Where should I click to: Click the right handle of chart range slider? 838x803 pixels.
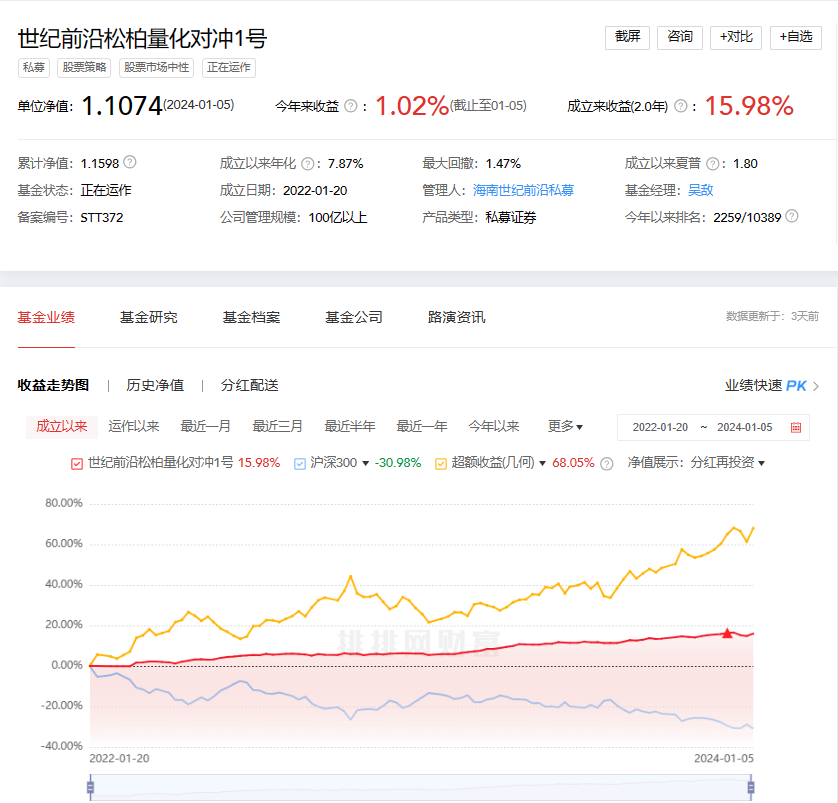(751, 788)
